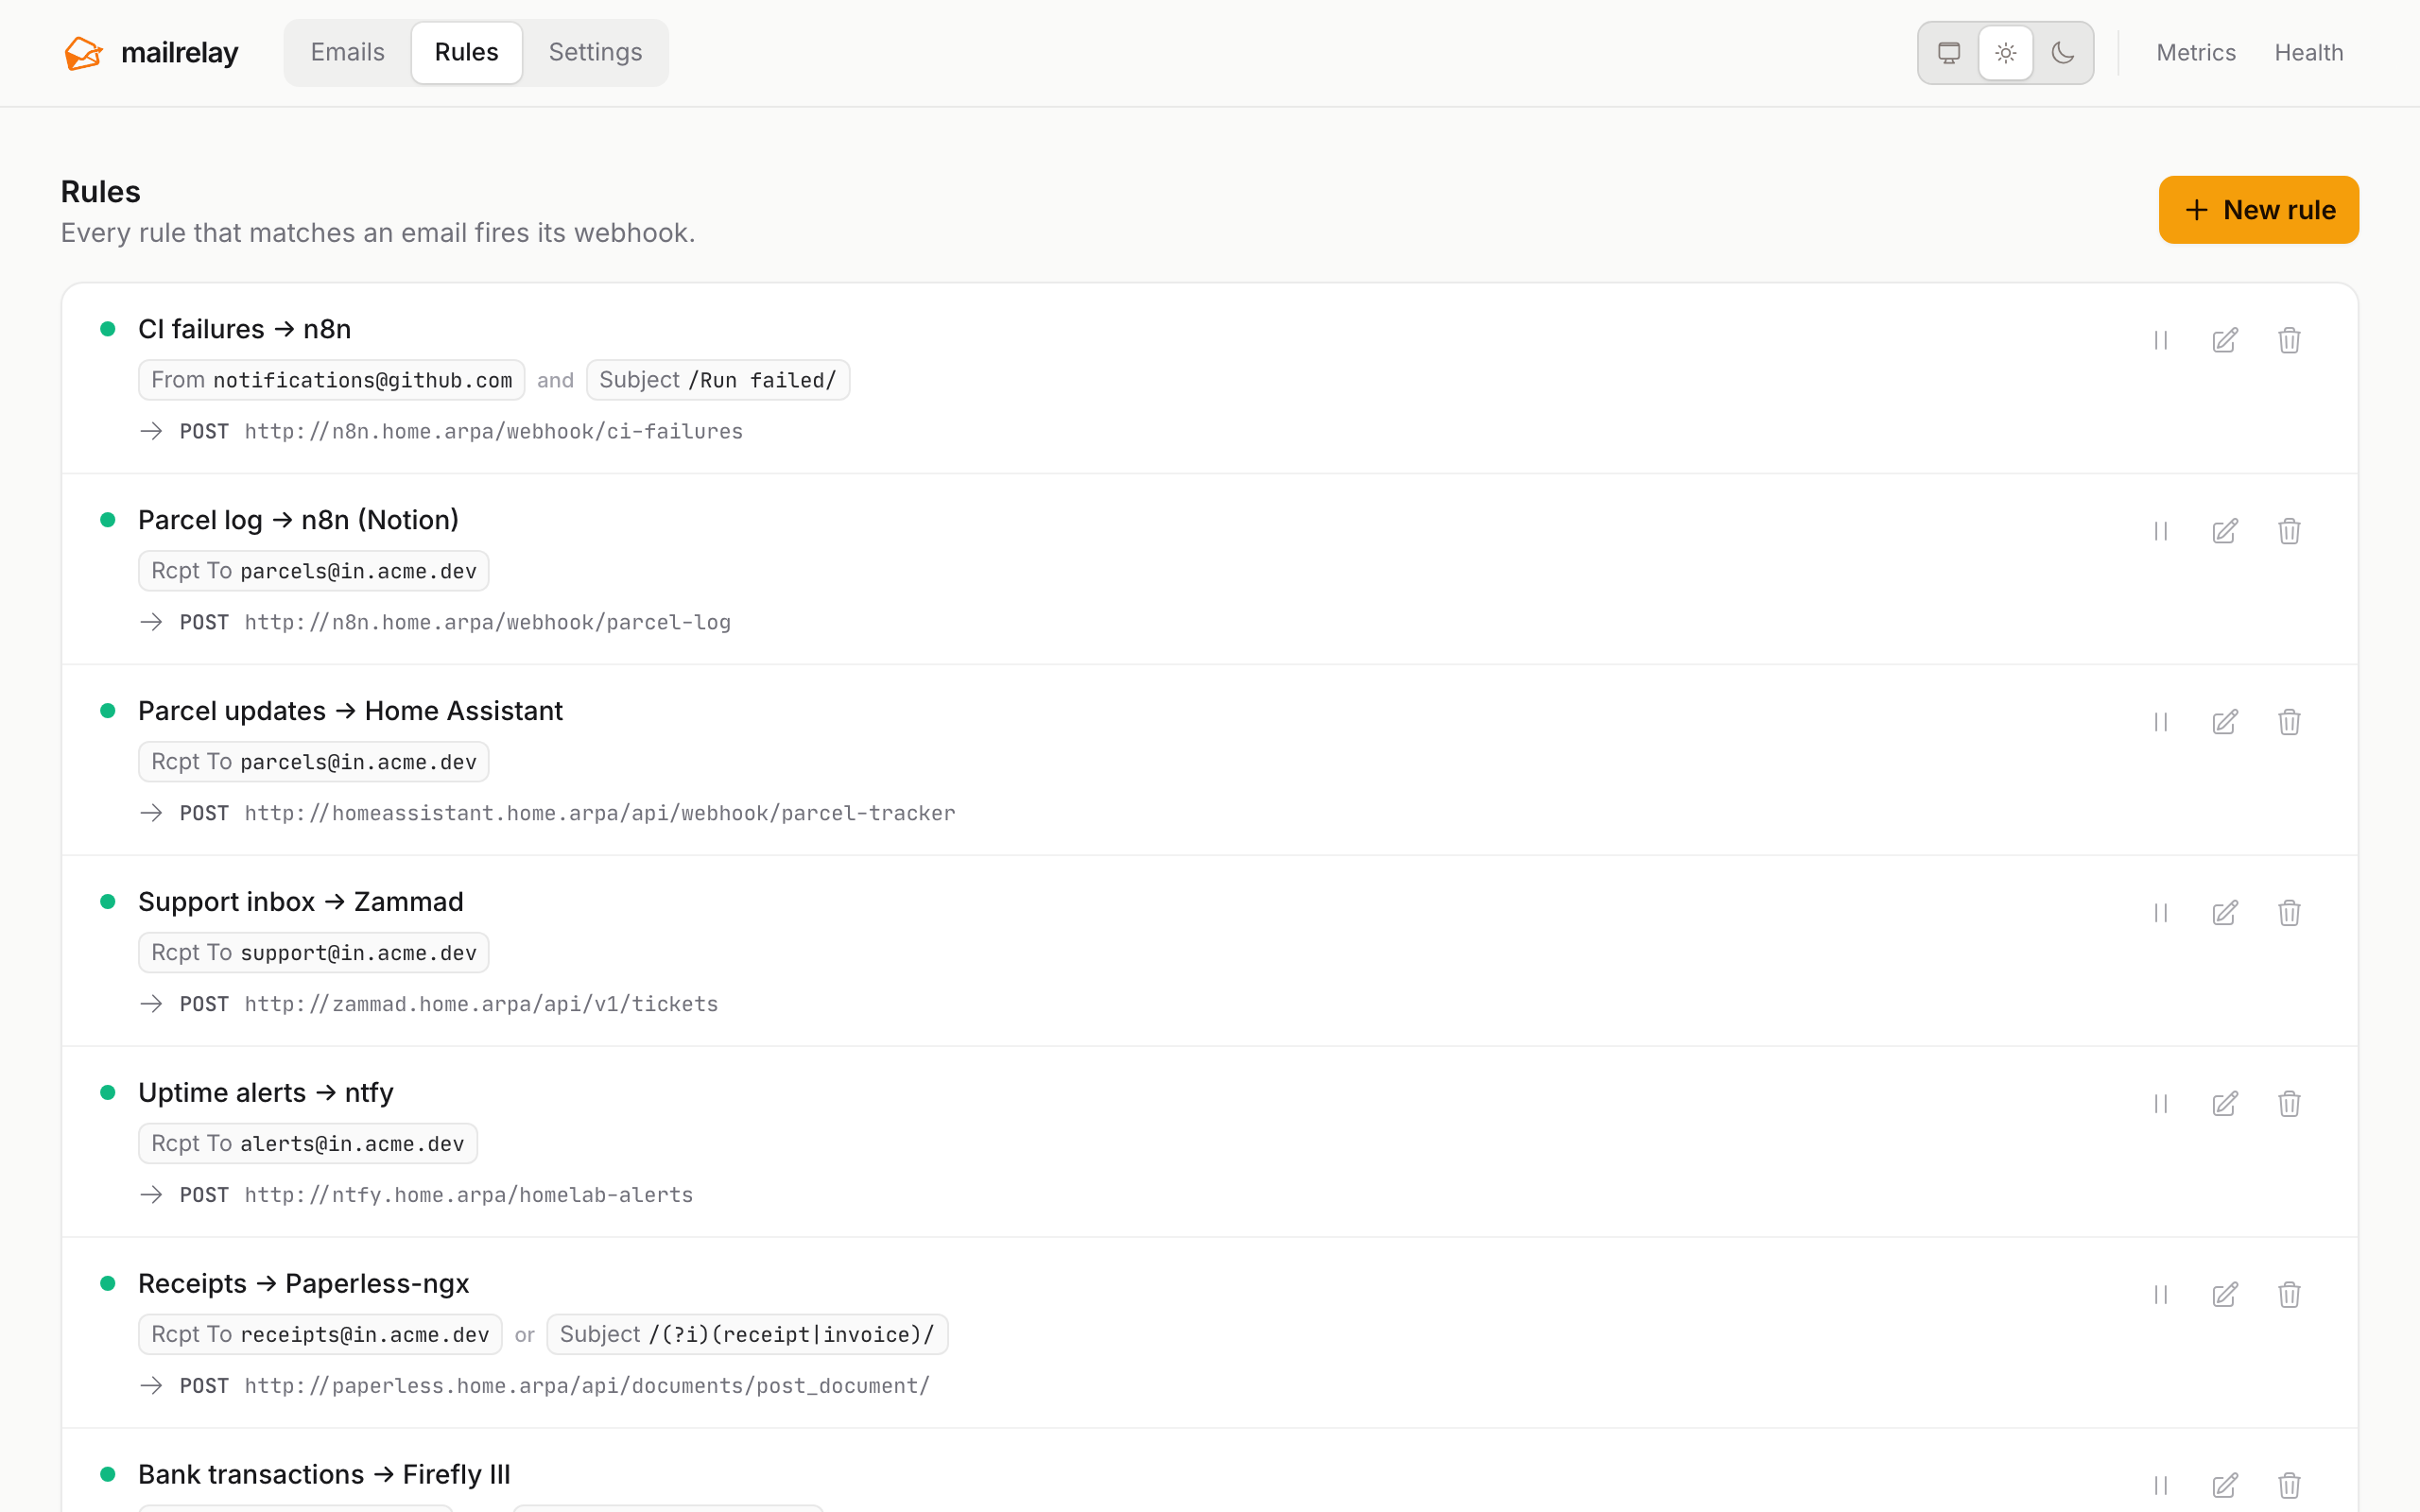This screenshot has width=2420, height=1512.
Task: Pause the Parcel updates → Home Assistant rule
Action: click(x=2161, y=722)
